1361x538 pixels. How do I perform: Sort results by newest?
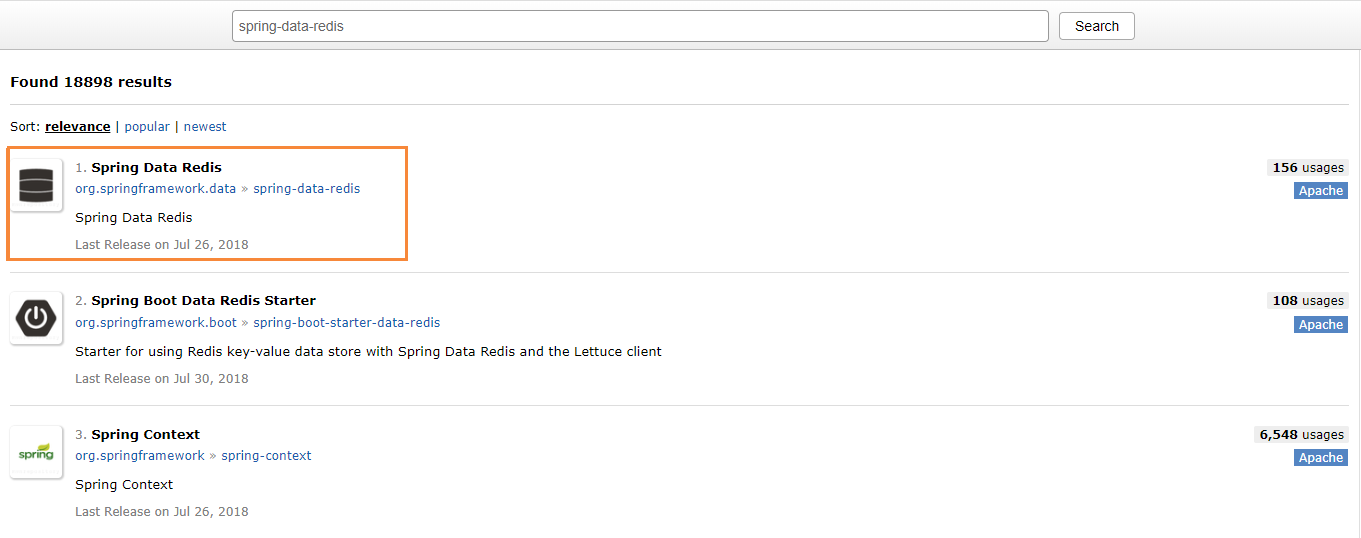205,127
